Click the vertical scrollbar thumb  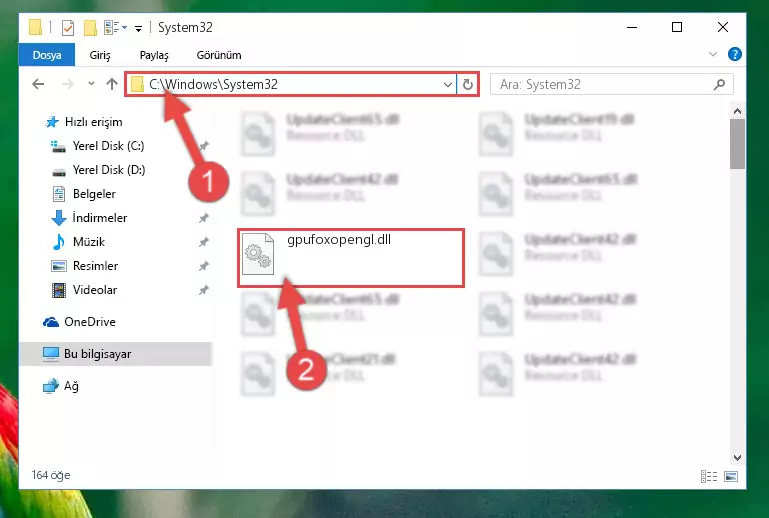pos(737,144)
